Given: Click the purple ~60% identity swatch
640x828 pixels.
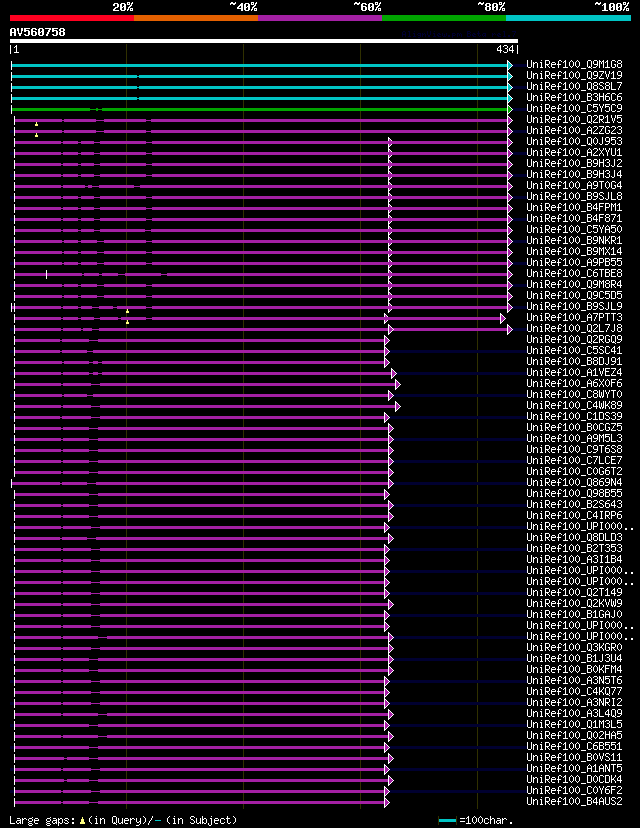Looking at the screenshot, I should click(320, 18).
